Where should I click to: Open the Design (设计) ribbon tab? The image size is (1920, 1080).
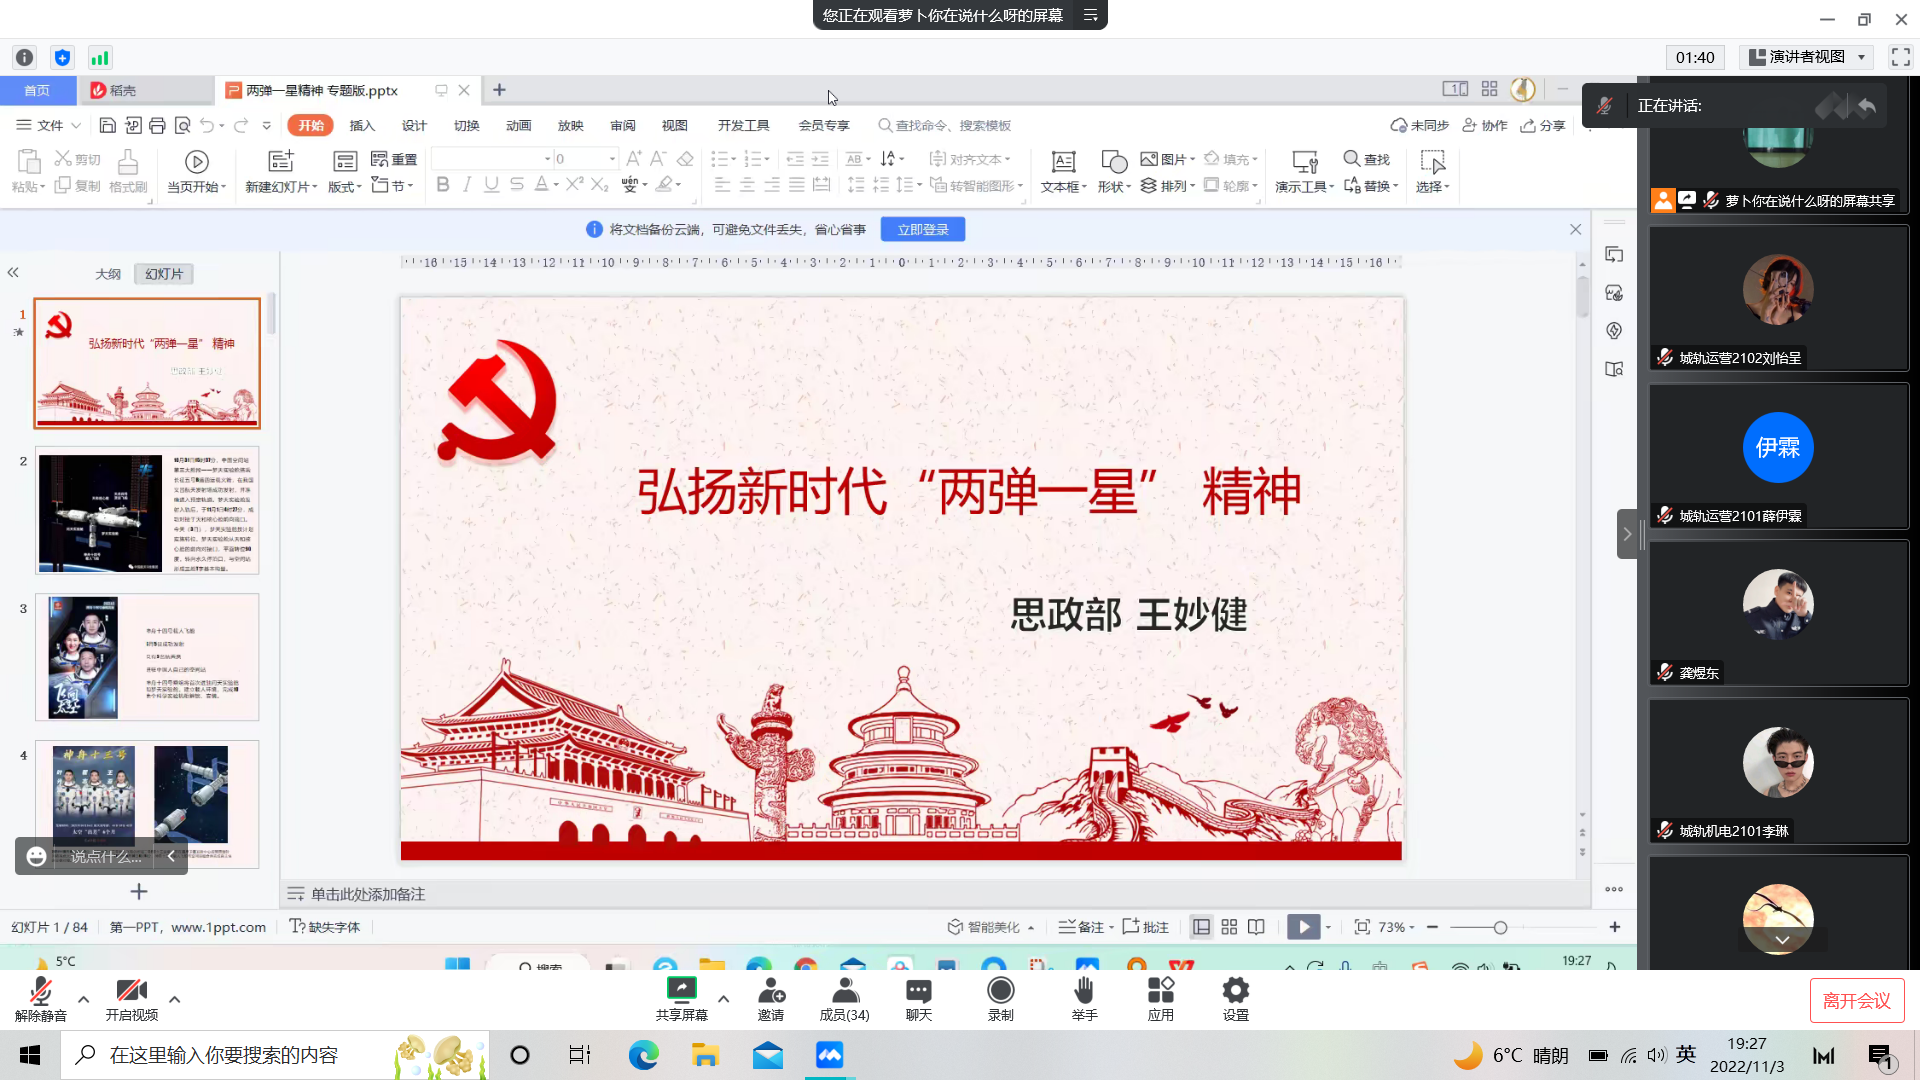[x=414, y=125]
